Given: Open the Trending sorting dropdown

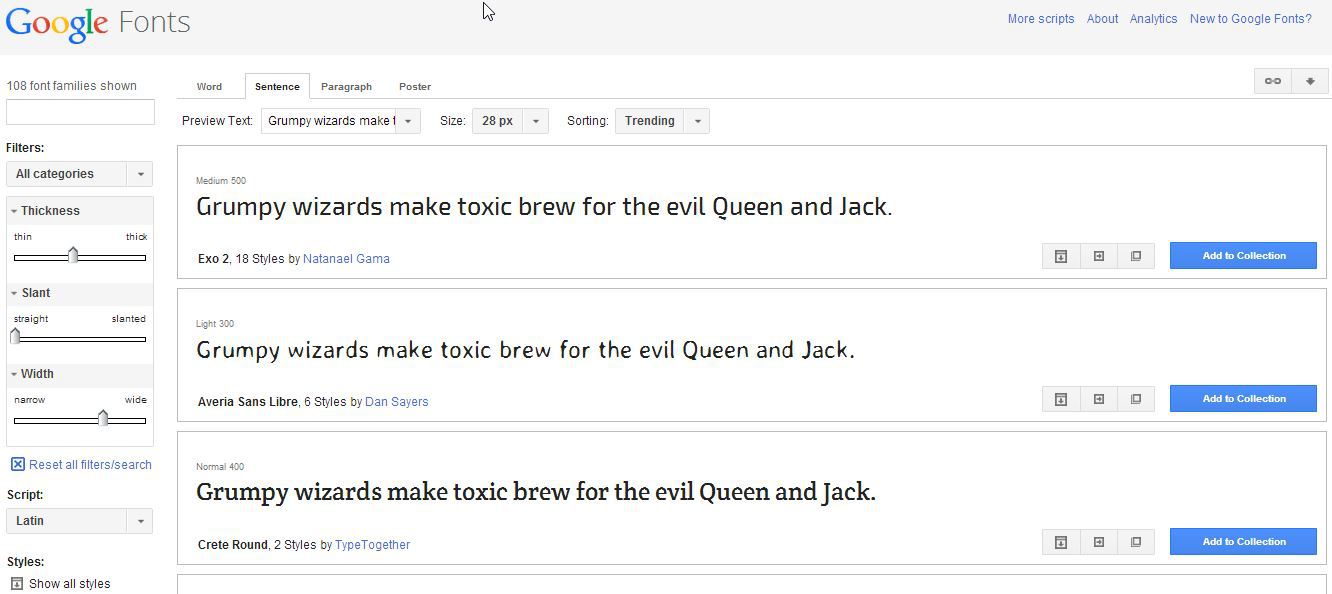Looking at the screenshot, I should [662, 121].
